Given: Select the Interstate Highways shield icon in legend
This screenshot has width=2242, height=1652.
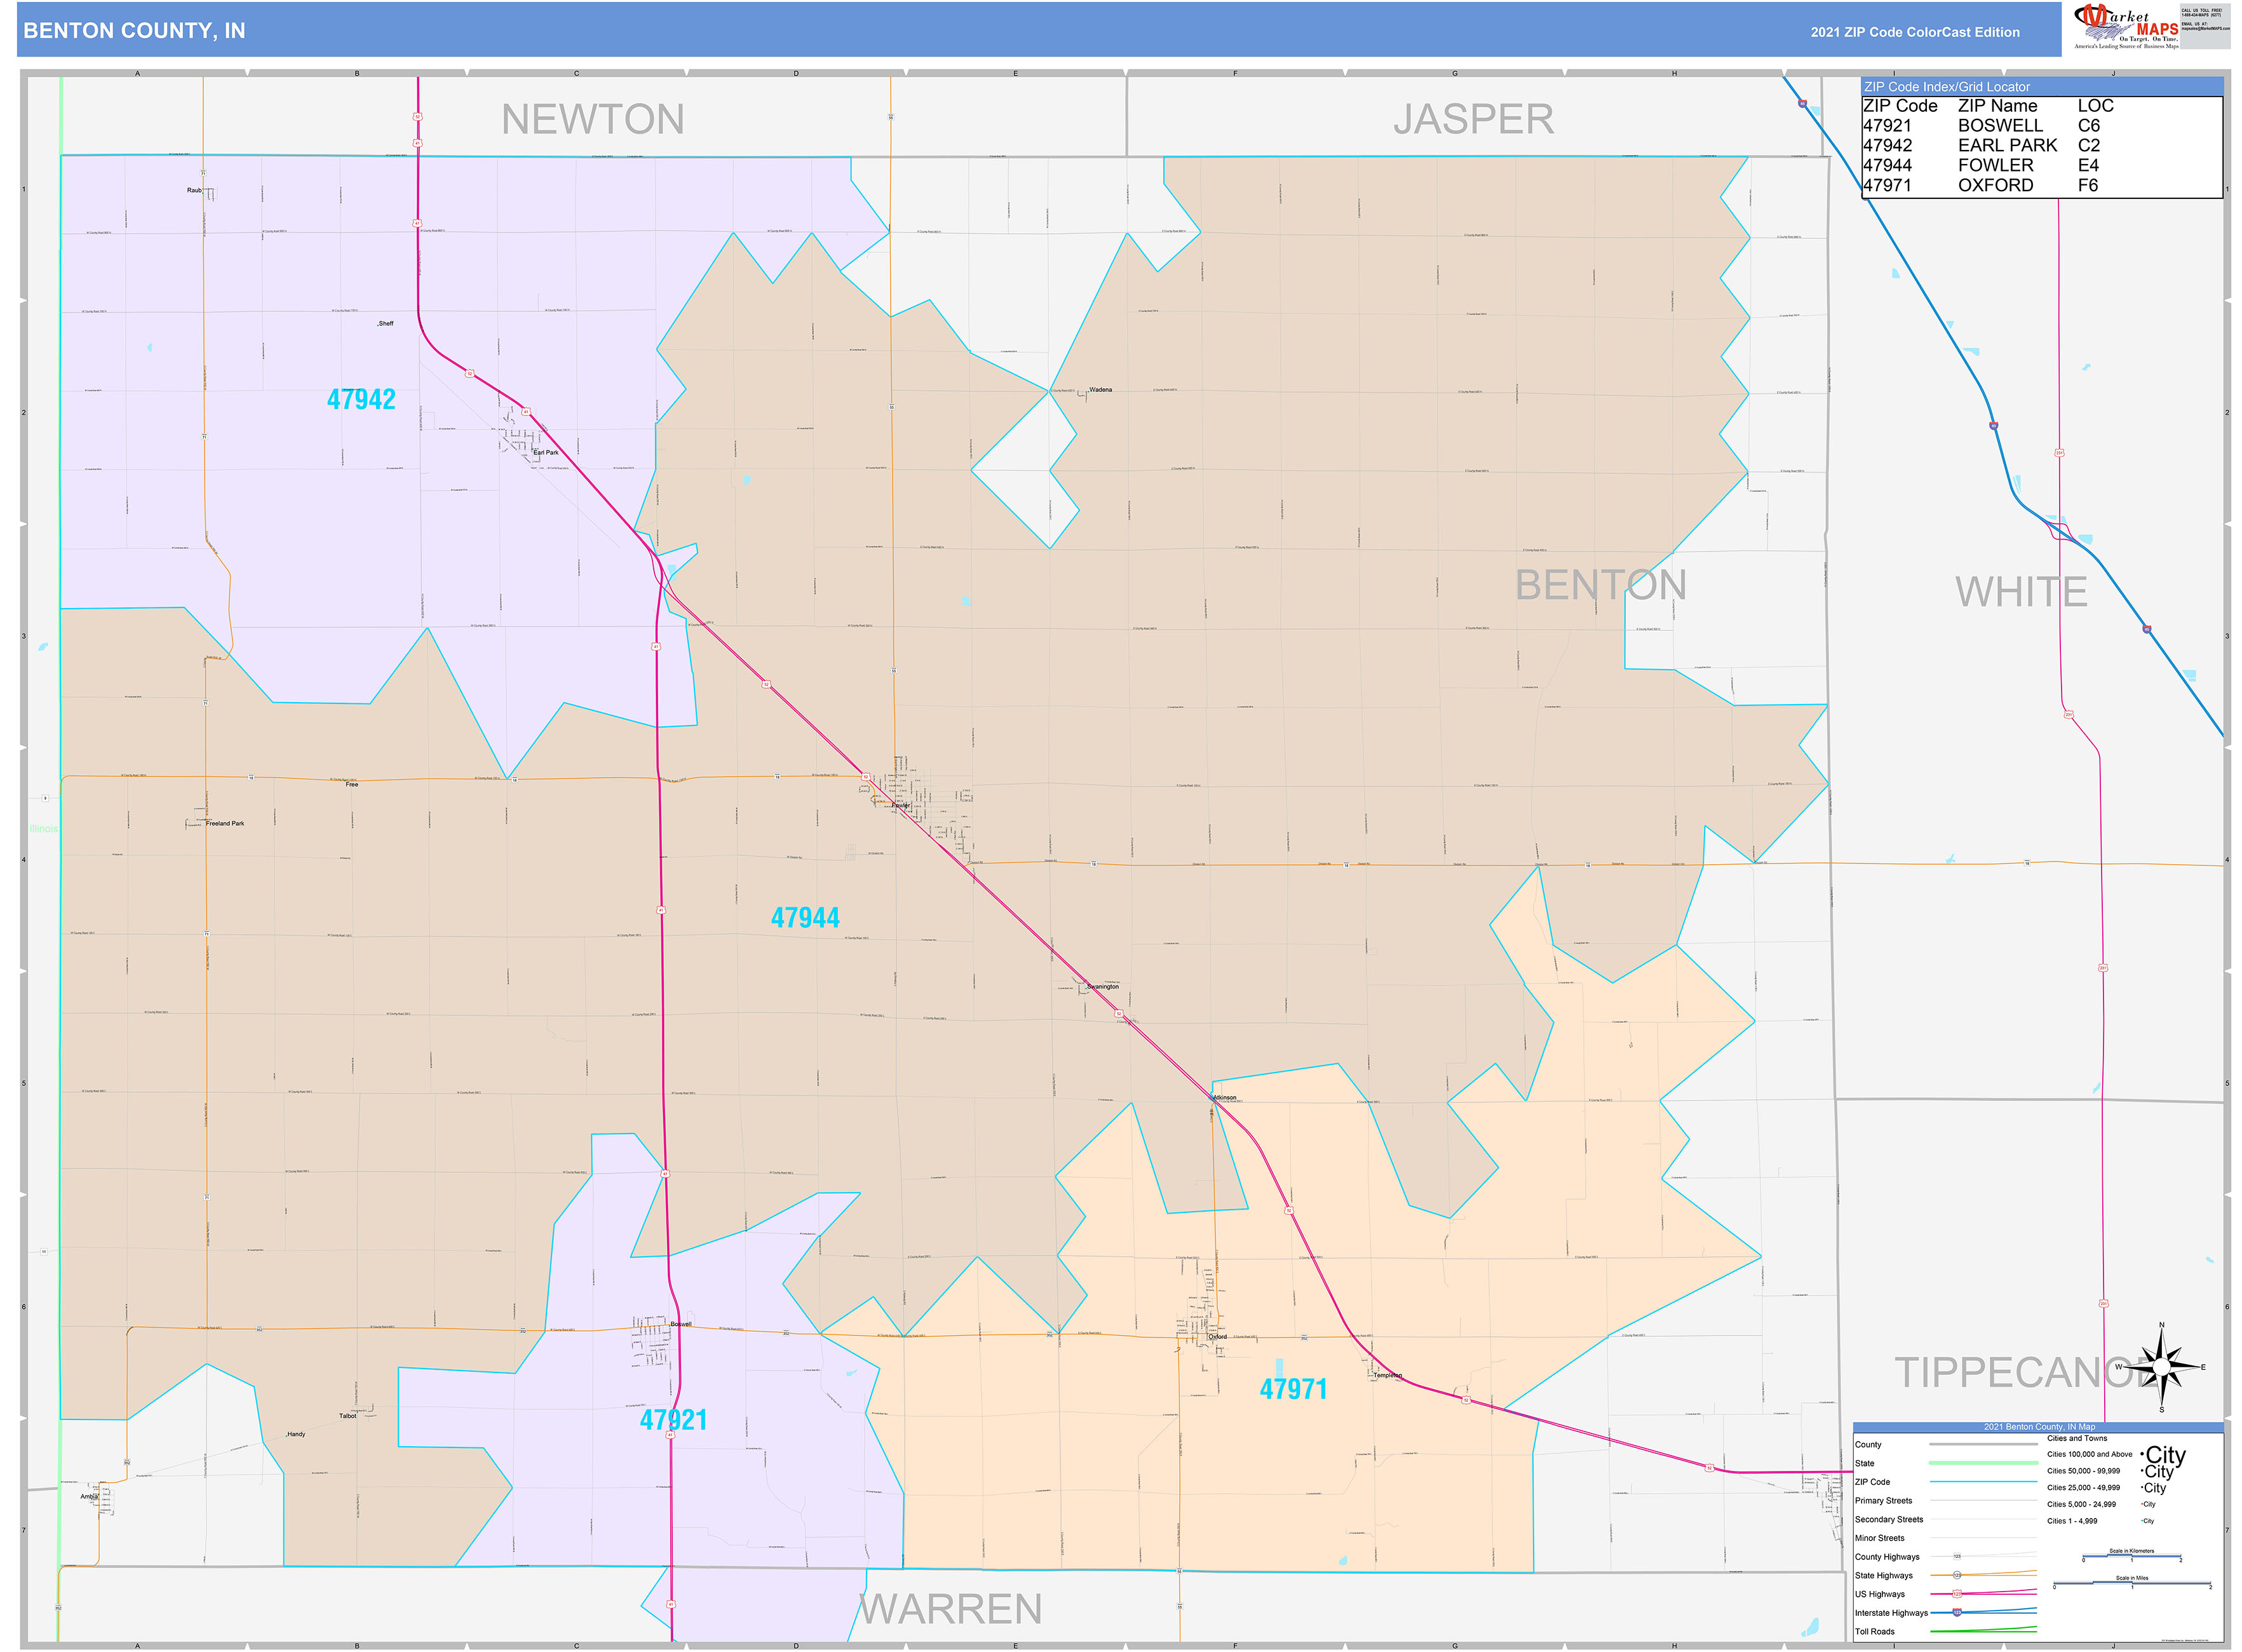Looking at the screenshot, I should [1958, 1612].
